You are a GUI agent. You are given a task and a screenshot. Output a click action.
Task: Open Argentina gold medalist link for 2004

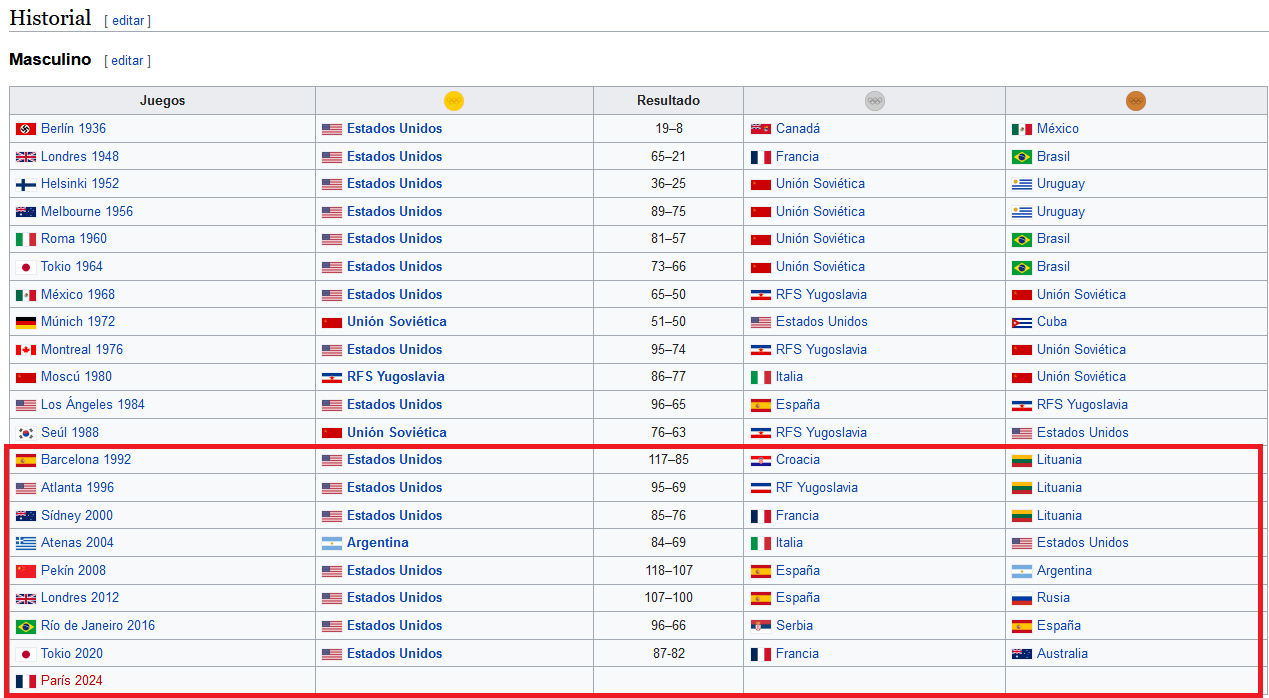point(378,543)
